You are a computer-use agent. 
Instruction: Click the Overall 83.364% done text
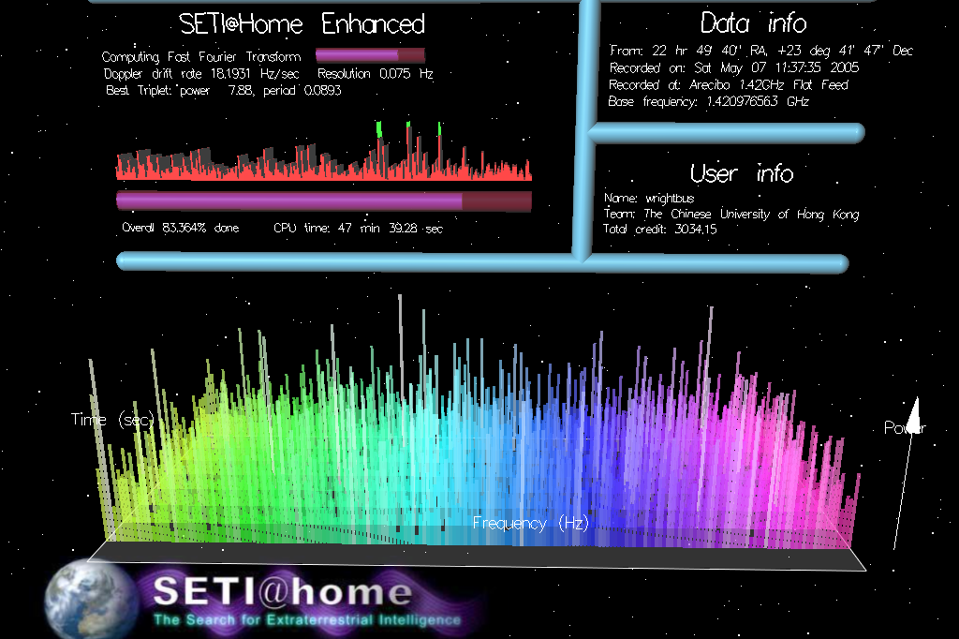[180, 228]
